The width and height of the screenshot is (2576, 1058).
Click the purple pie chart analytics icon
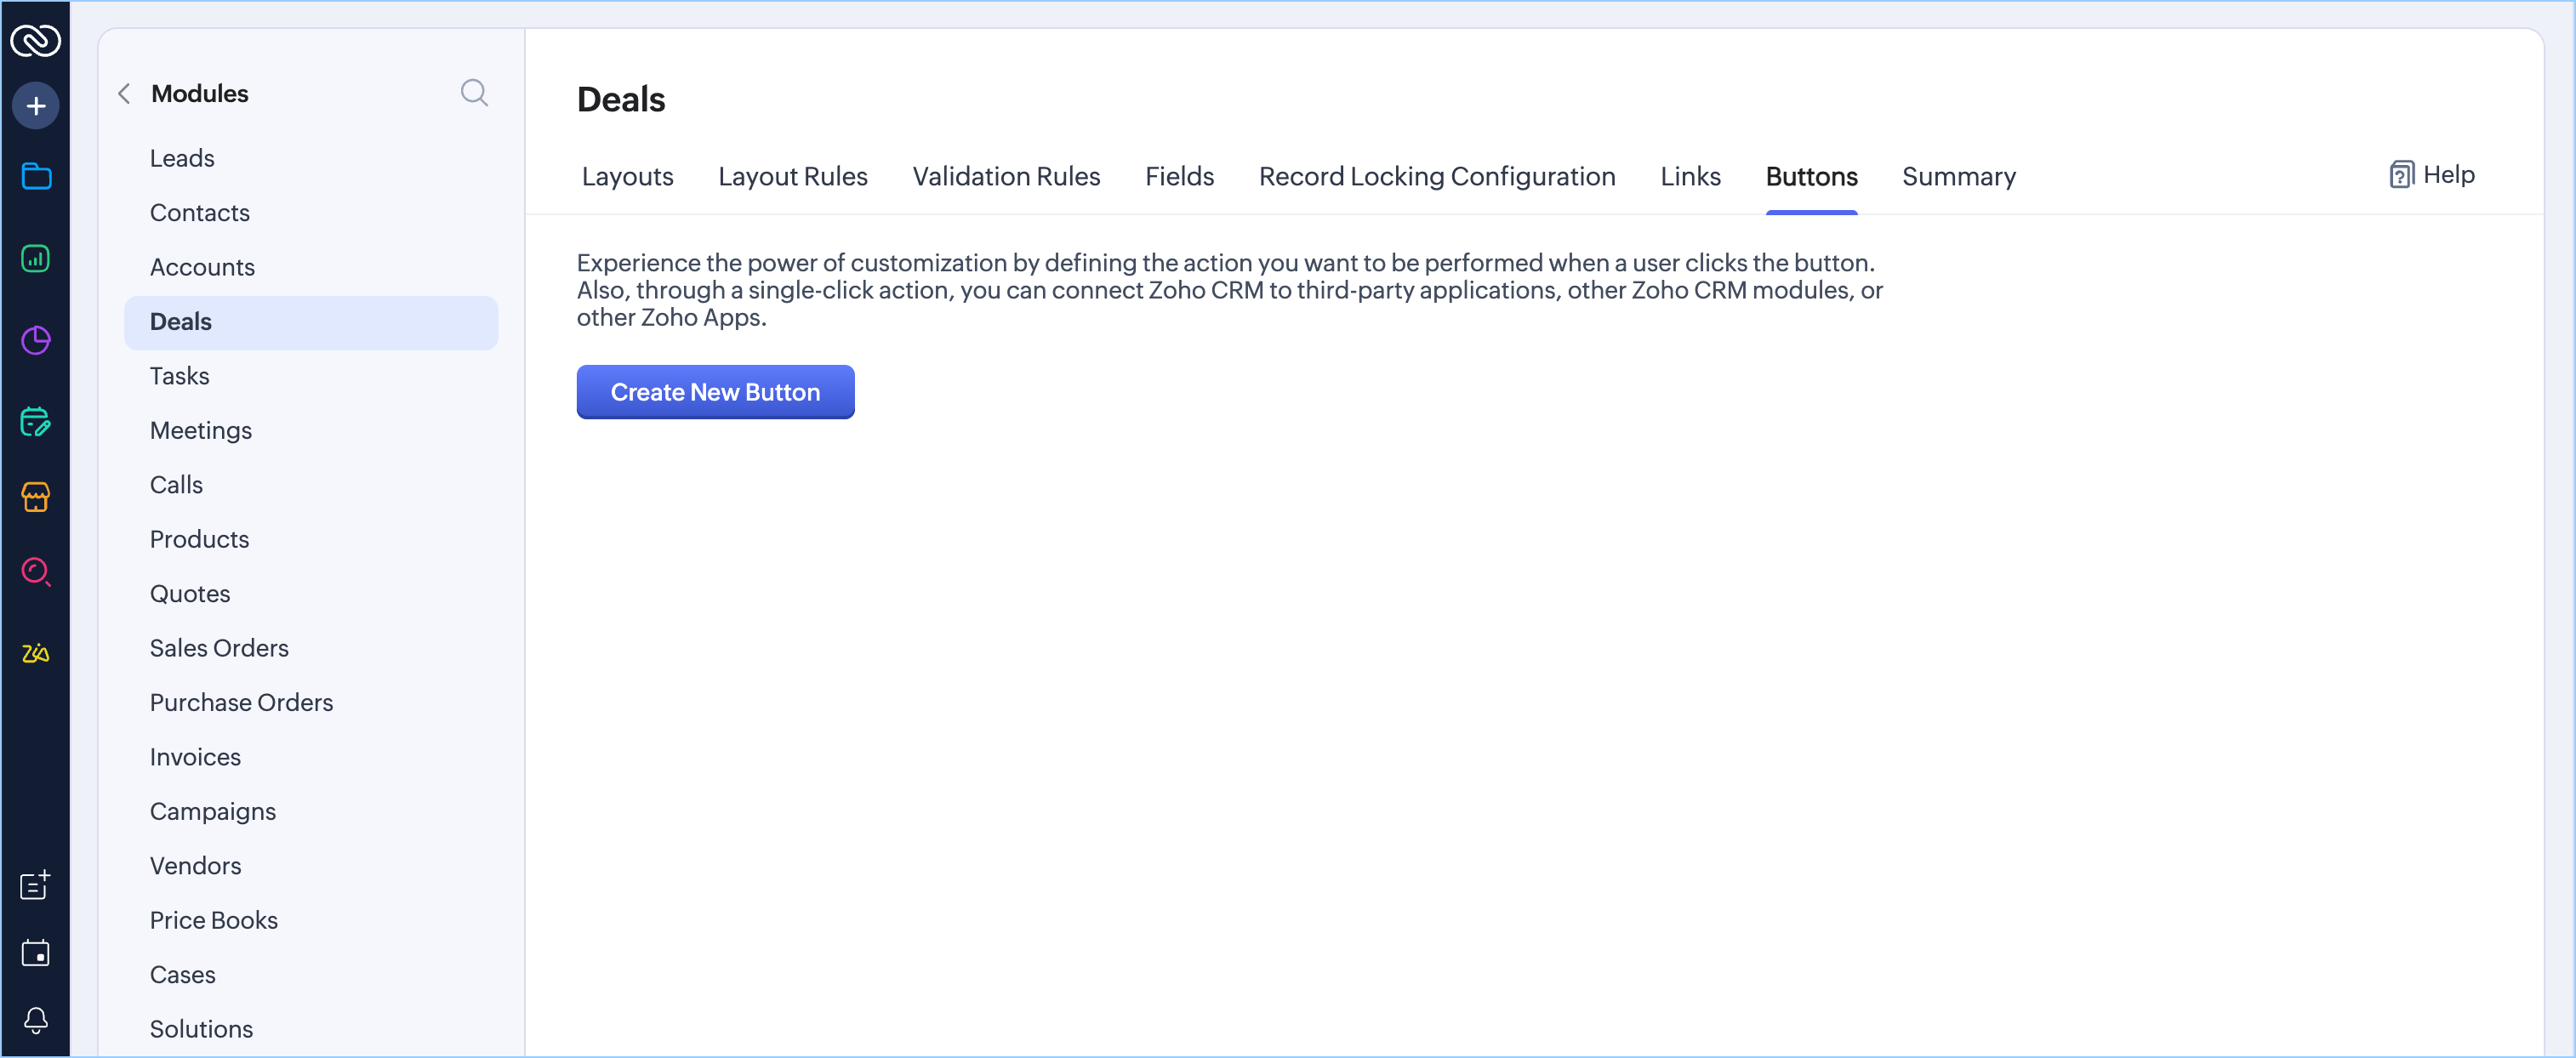36,341
